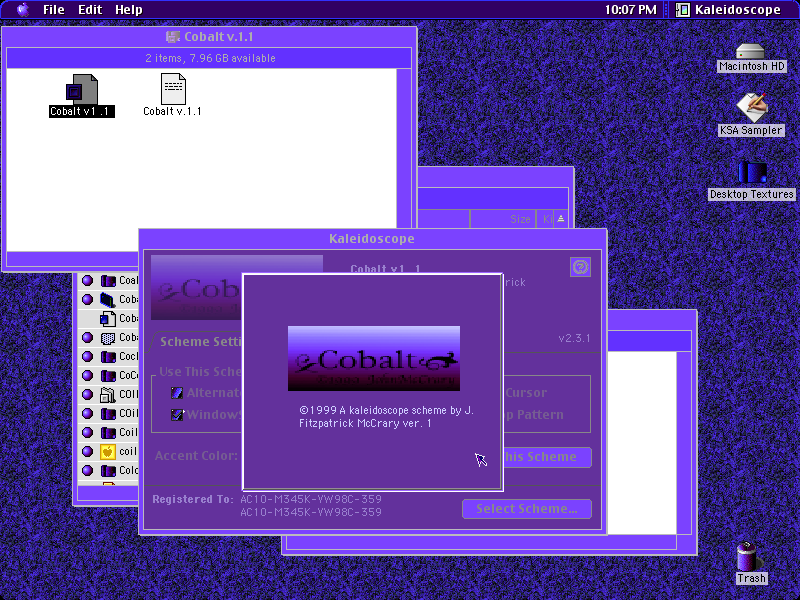
Task: Select the Colo row folder icon
Action: pos(108,470)
